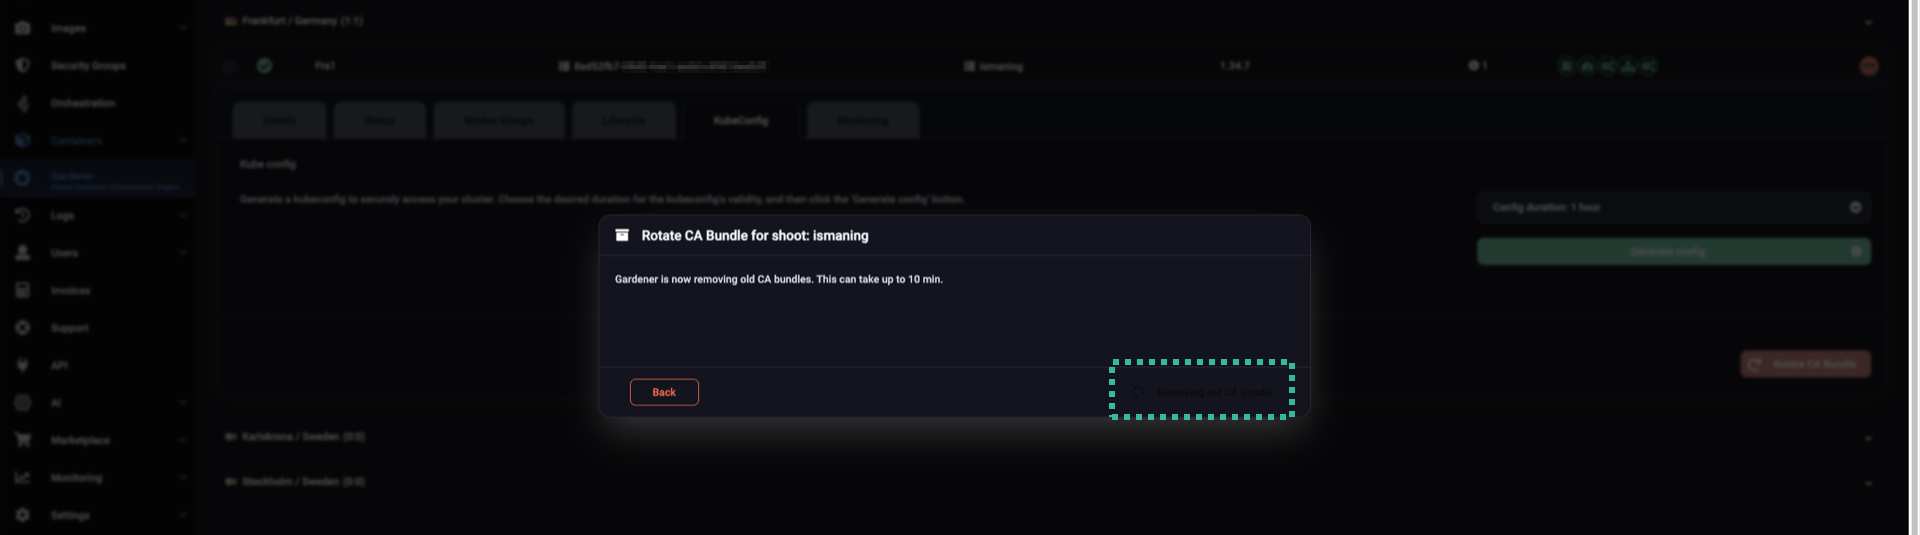1920x535 pixels.
Task: Click the Fra1 cluster name
Action: (x=324, y=66)
